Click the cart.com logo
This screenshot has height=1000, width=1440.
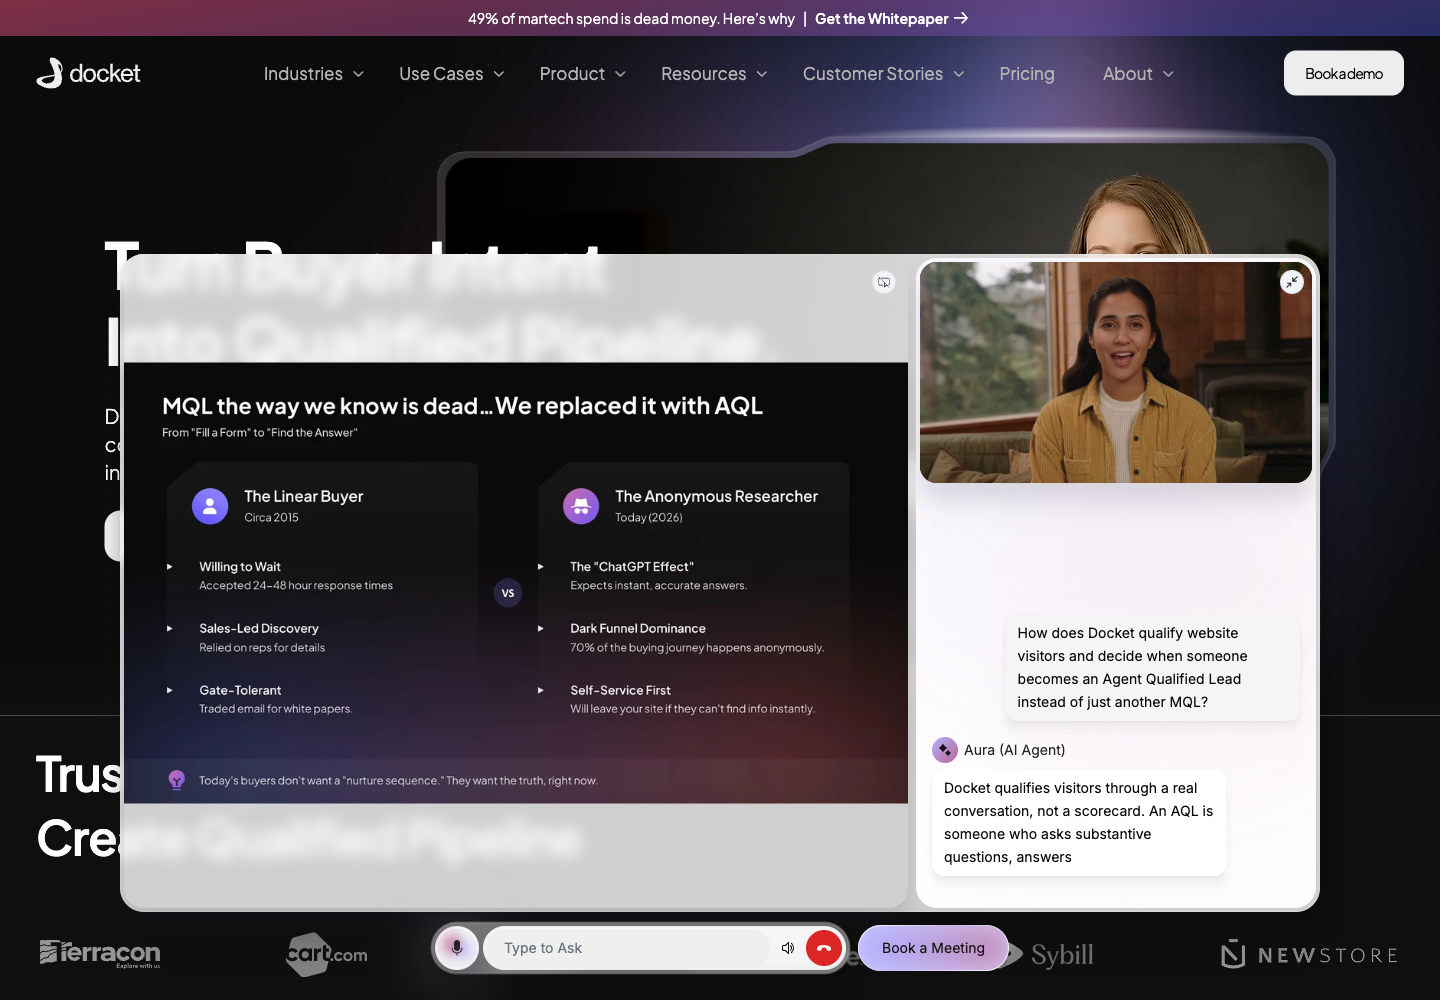[326, 954]
